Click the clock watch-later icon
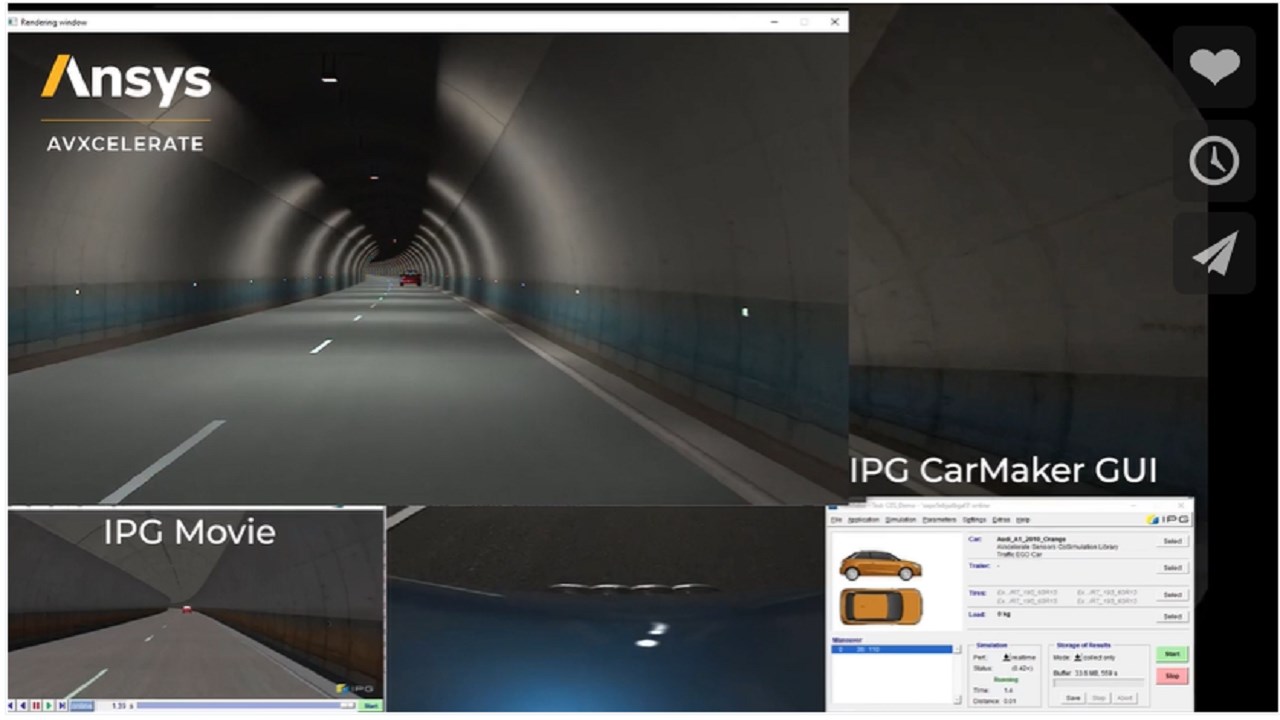The width and height of the screenshot is (1280, 720). (x=1214, y=160)
